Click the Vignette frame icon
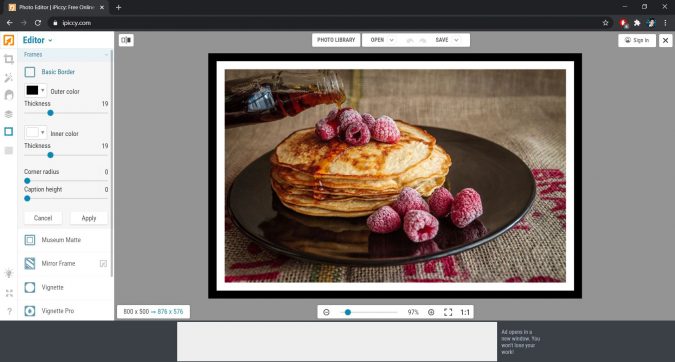The width and height of the screenshot is (675, 362). tap(30, 287)
